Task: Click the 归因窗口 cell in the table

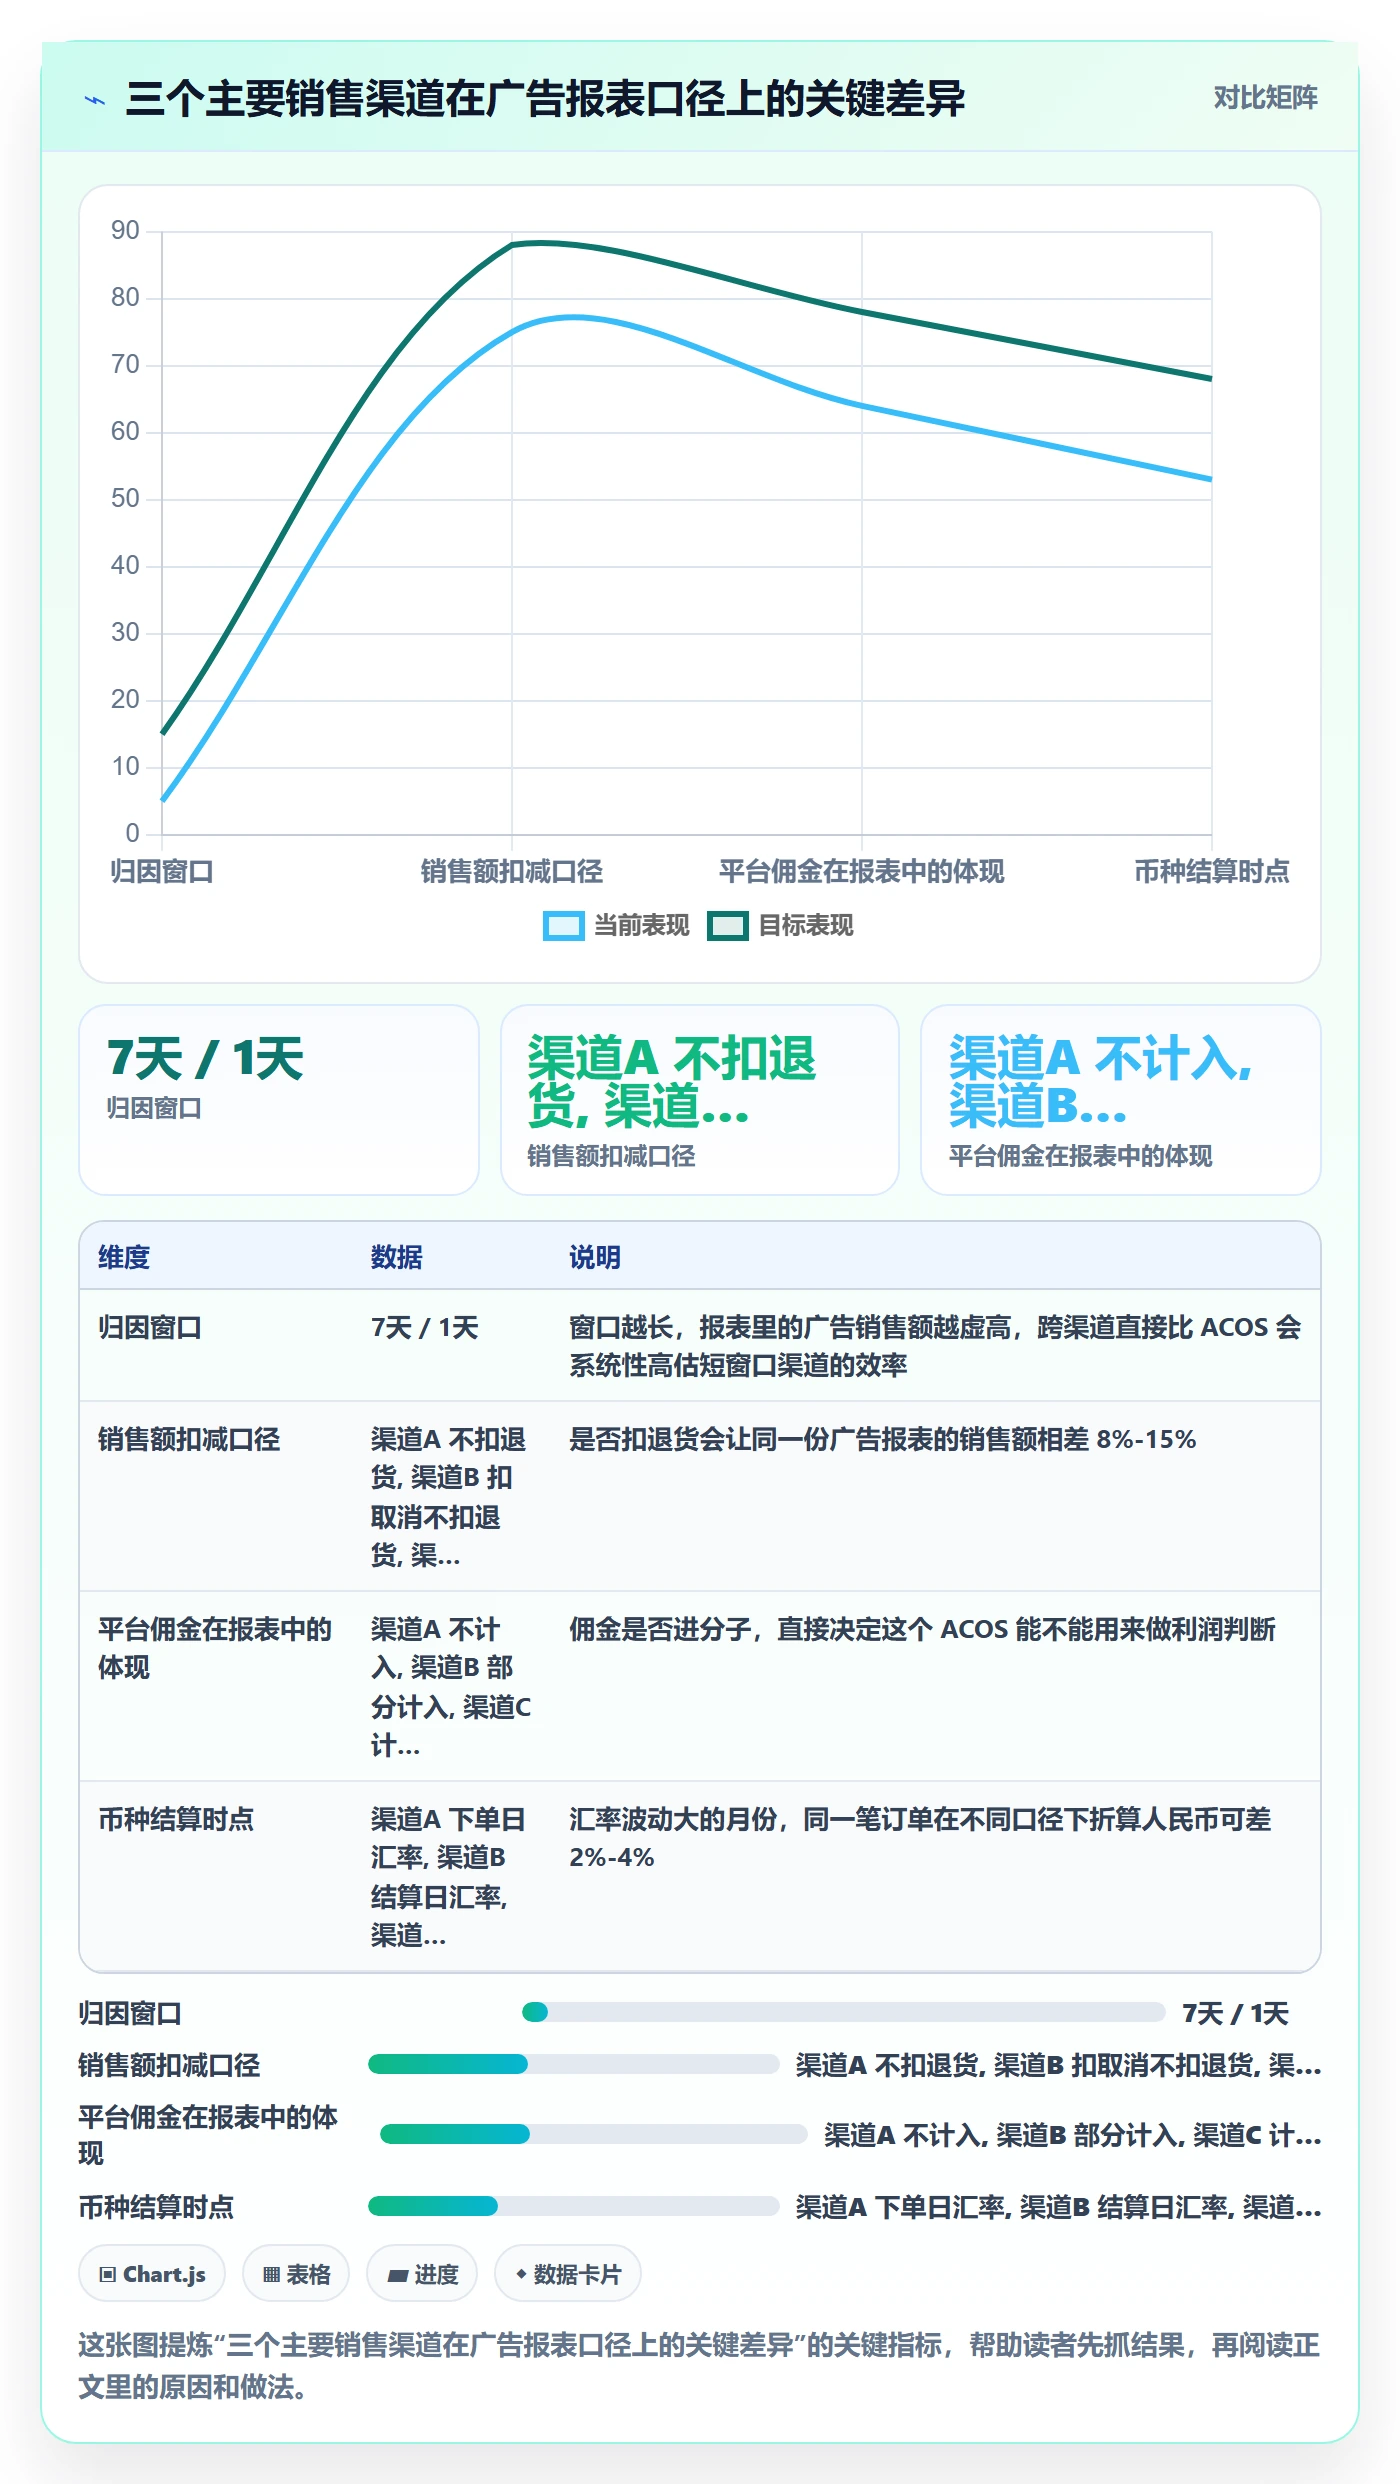Action: [x=150, y=1328]
